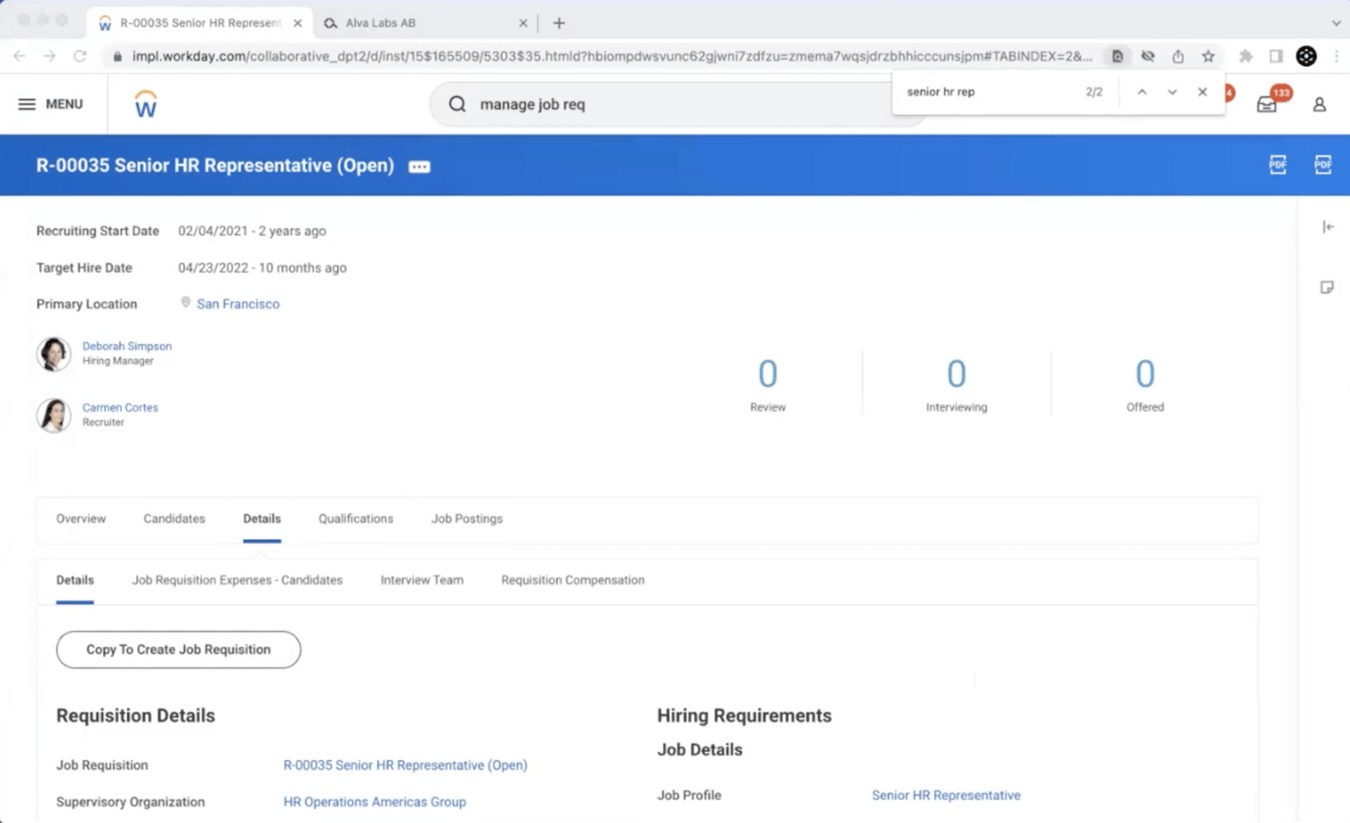Open the related actions ellipsis next to requisition title
This screenshot has height=823, width=1350.
tap(419, 166)
